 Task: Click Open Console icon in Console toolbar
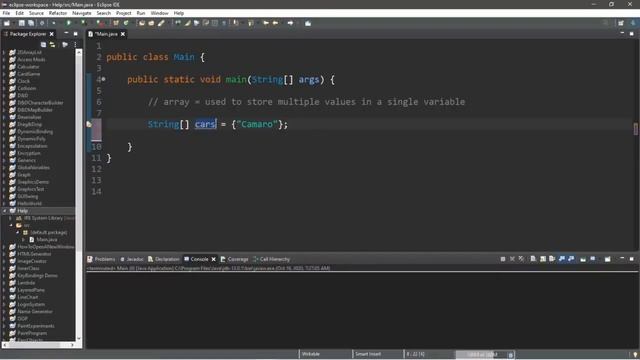608,259
